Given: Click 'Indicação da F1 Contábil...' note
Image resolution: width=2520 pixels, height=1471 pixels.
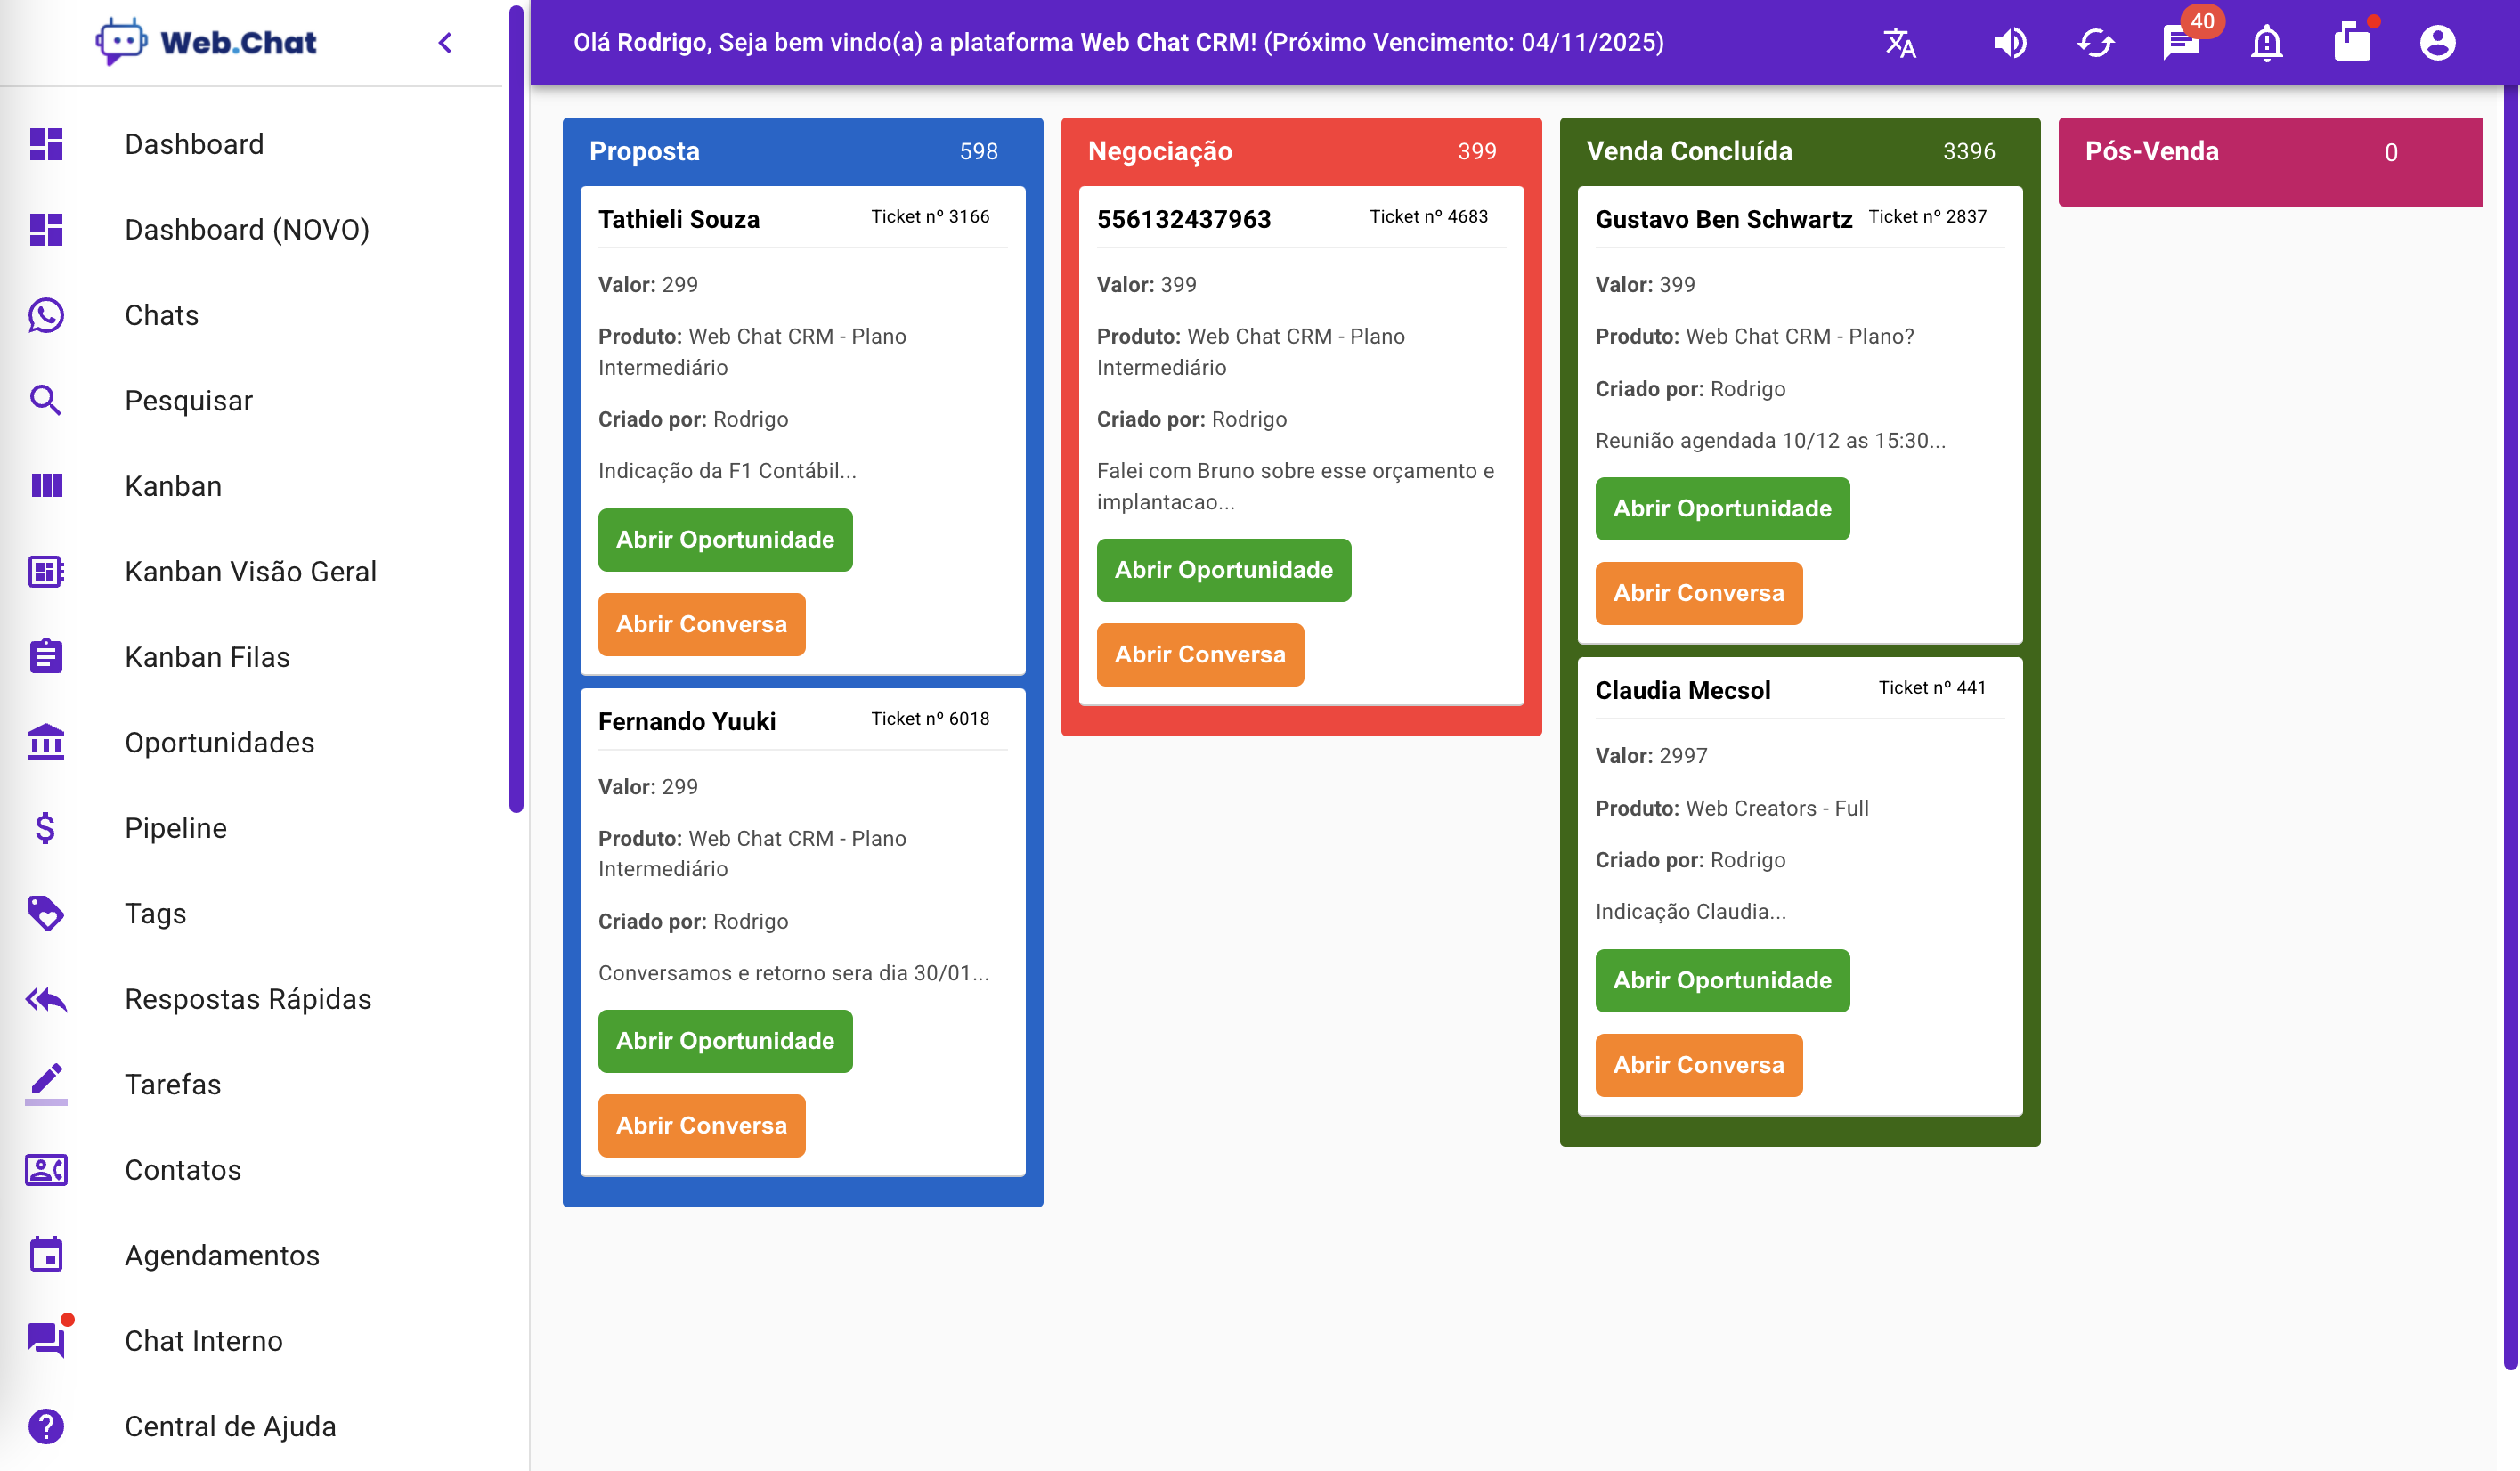Looking at the screenshot, I should (727, 471).
